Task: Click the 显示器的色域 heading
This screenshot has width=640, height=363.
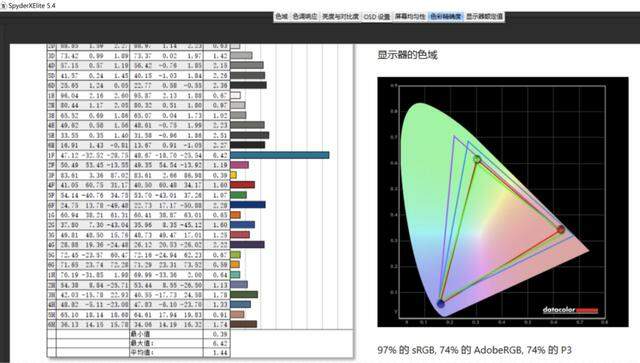Action: click(x=407, y=55)
